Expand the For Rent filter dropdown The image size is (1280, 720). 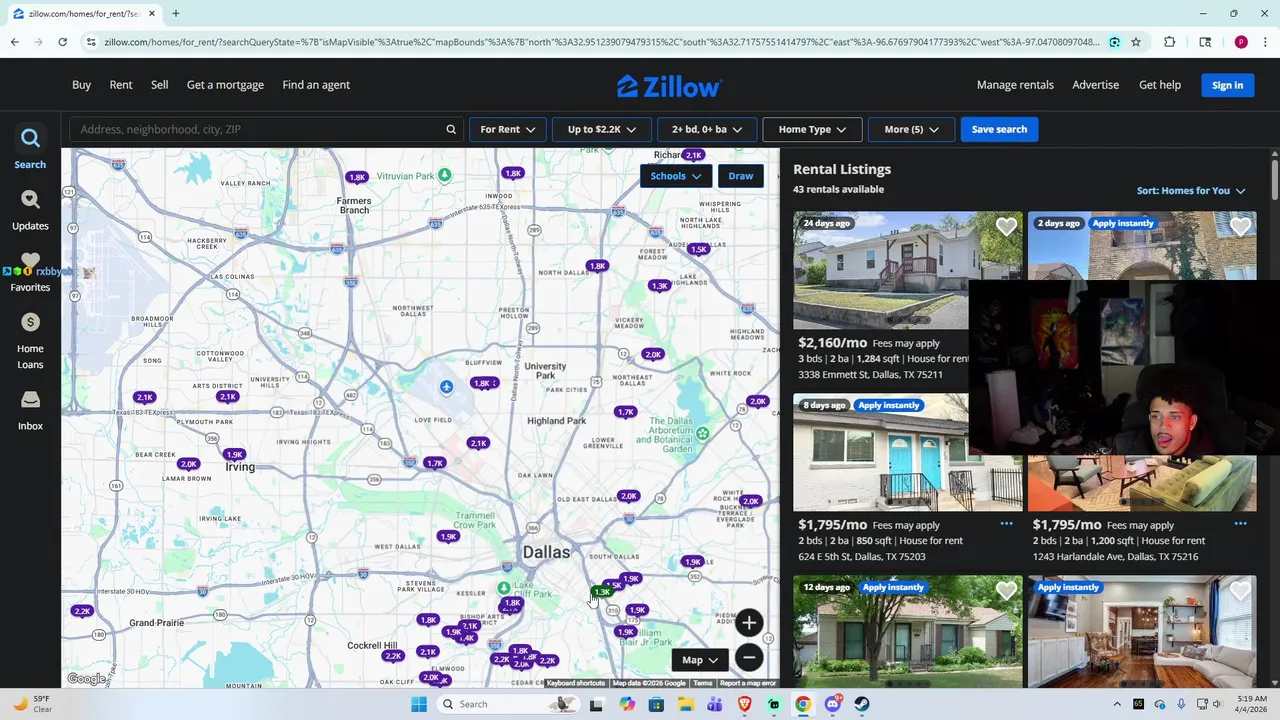tap(507, 129)
